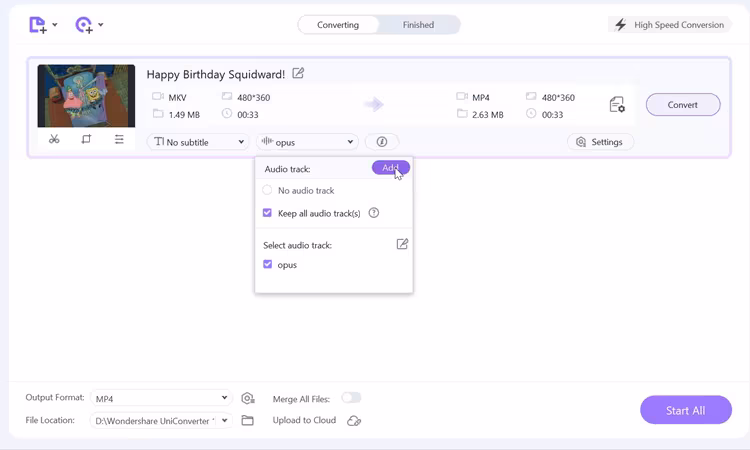Uncheck the opus audio track

(x=267, y=265)
